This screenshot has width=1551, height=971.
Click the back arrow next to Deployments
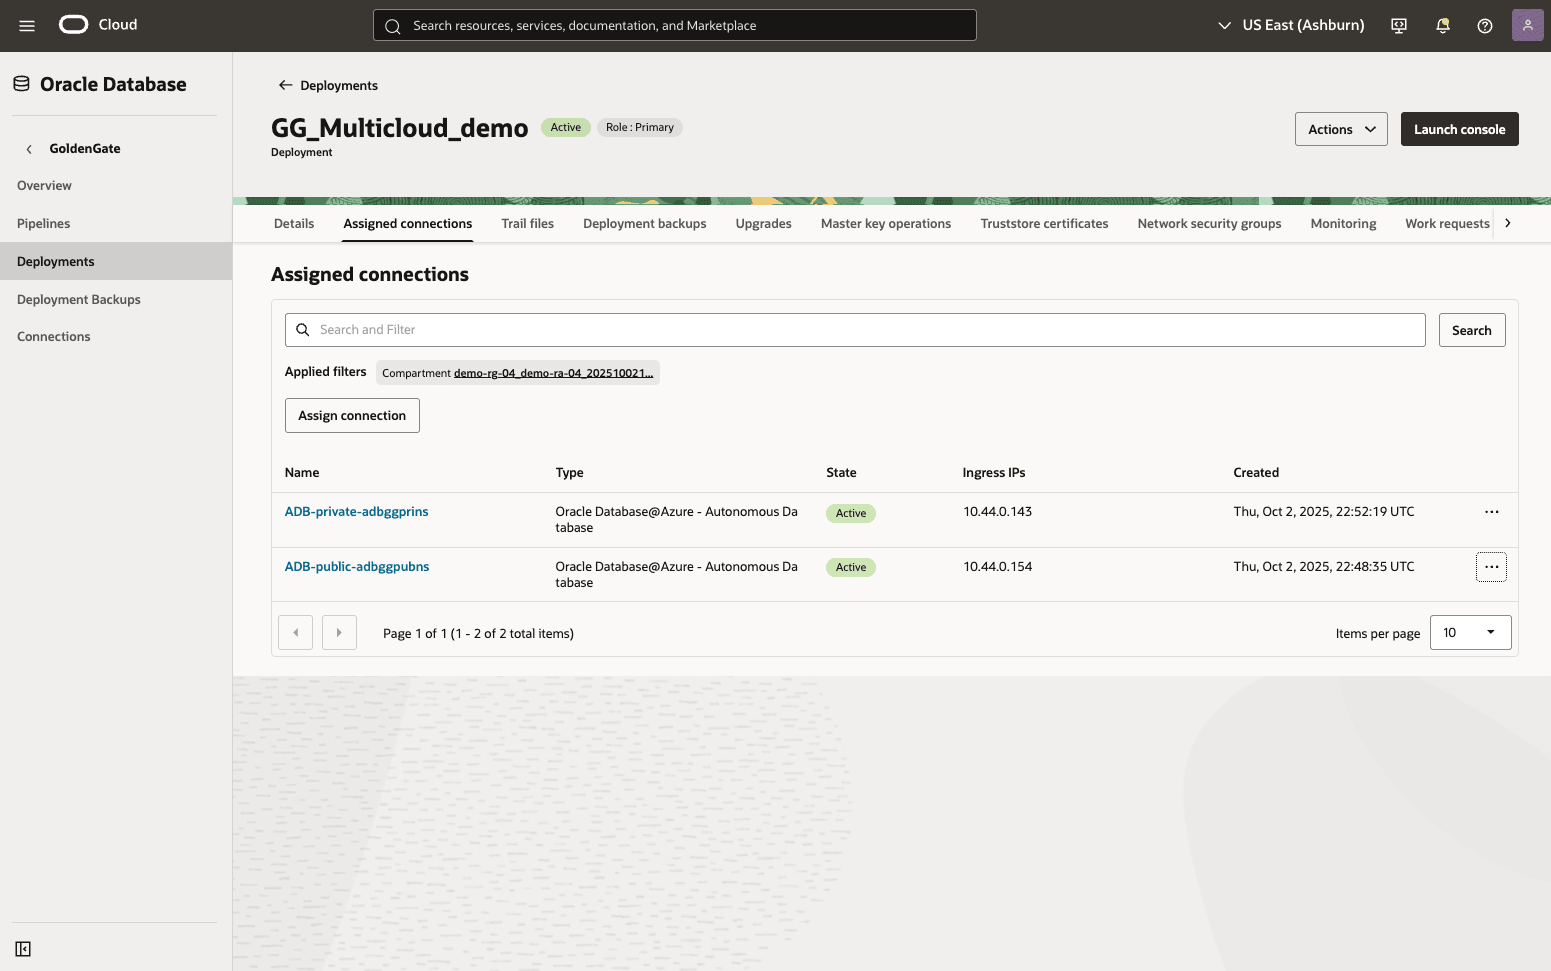tap(285, 85)
